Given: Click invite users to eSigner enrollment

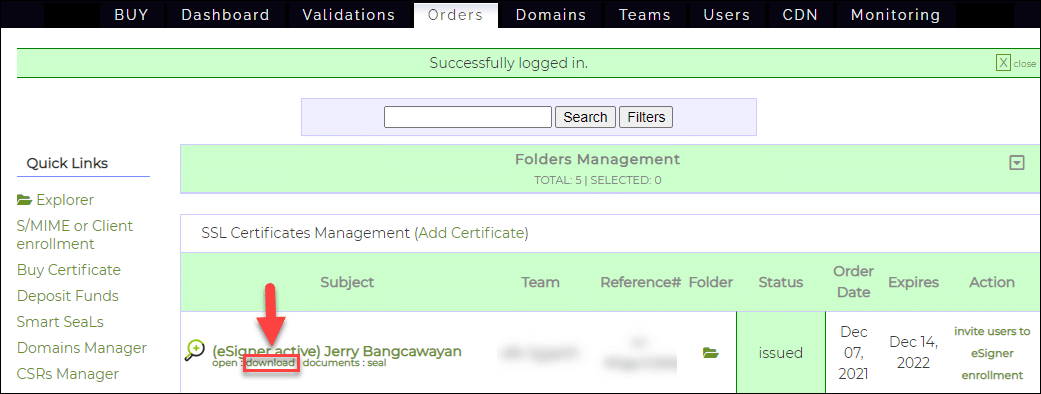Looking at the screenshot, I should (x=992, y=353).
